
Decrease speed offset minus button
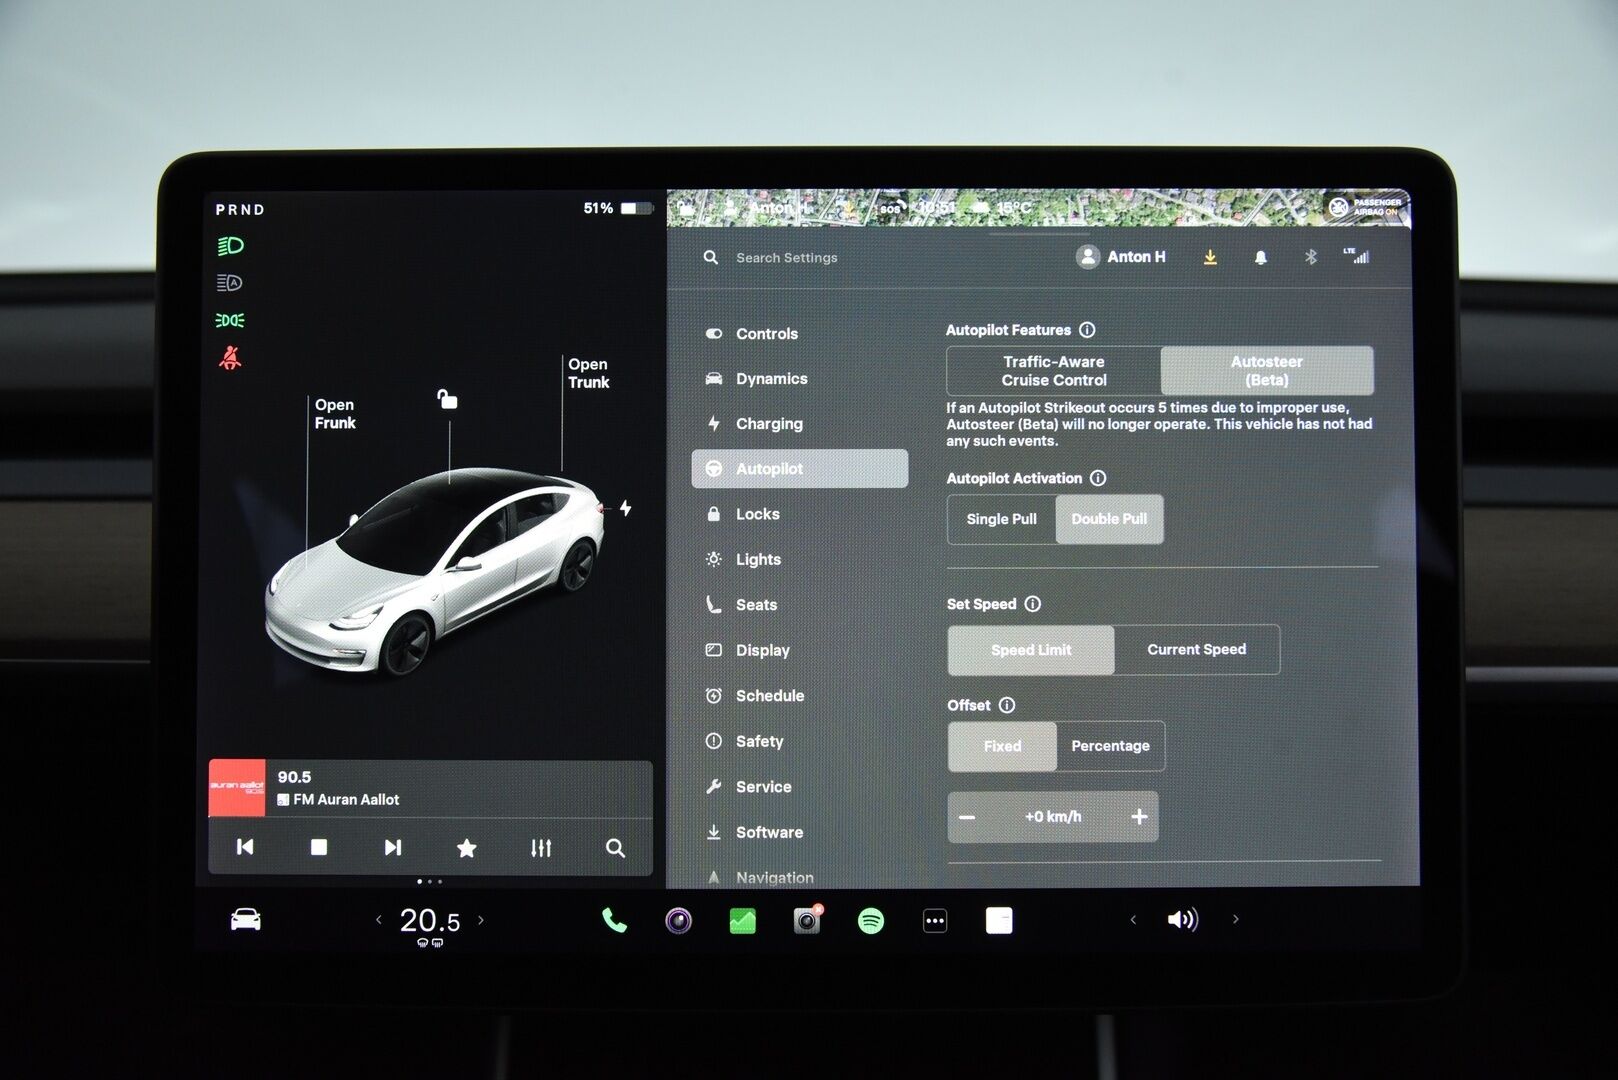[x=967, y=817]
